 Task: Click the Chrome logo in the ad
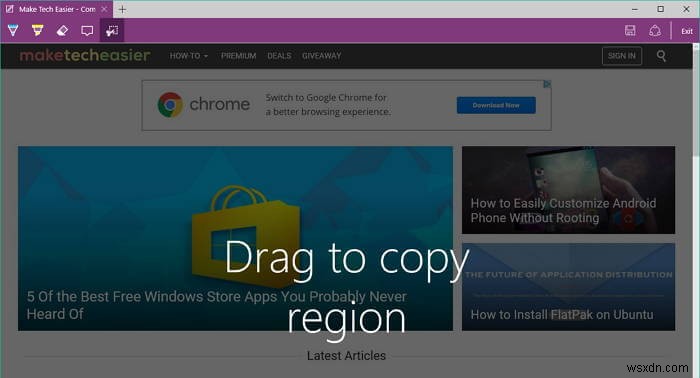(170, 105)
